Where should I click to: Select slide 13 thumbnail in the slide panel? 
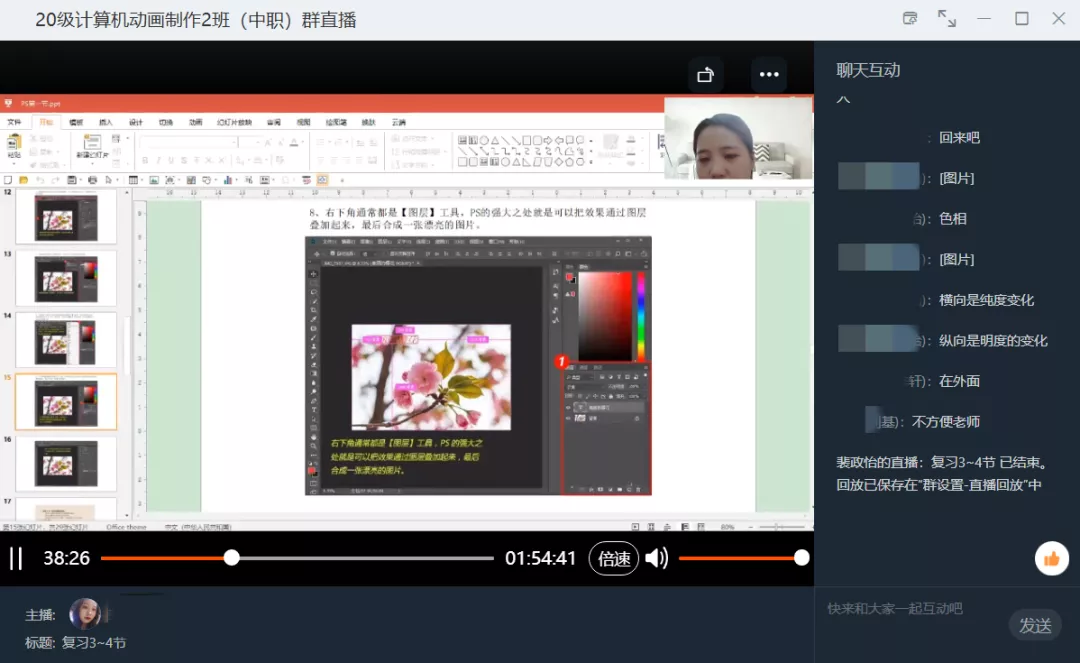65,278
